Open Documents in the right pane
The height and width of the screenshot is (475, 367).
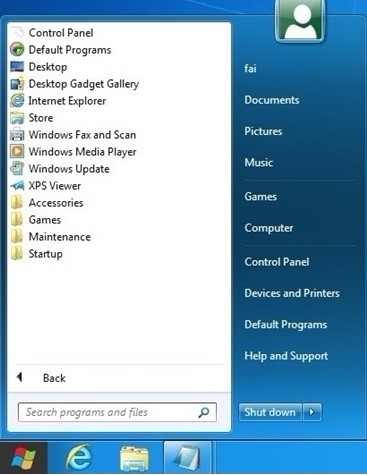pos(272,100)
